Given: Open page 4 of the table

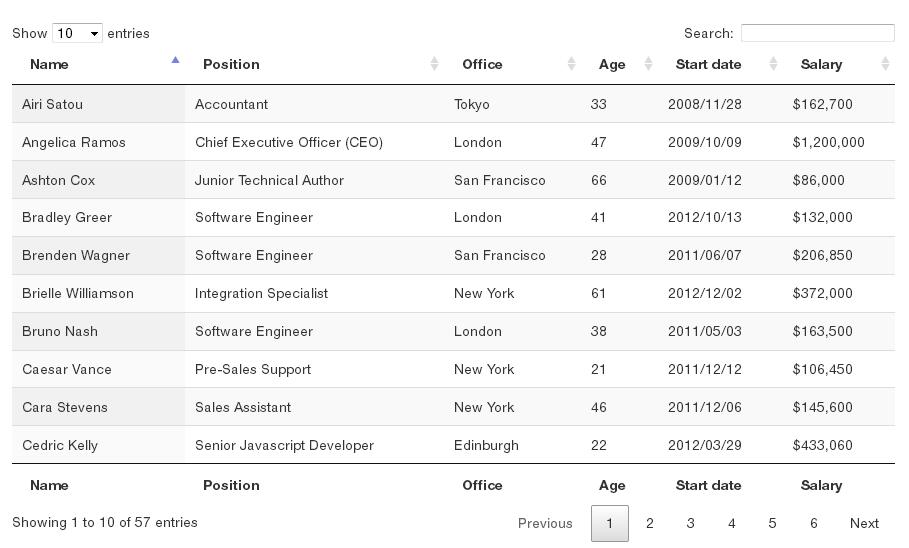Looking at the screenshot, I should [x=731, y=523].
